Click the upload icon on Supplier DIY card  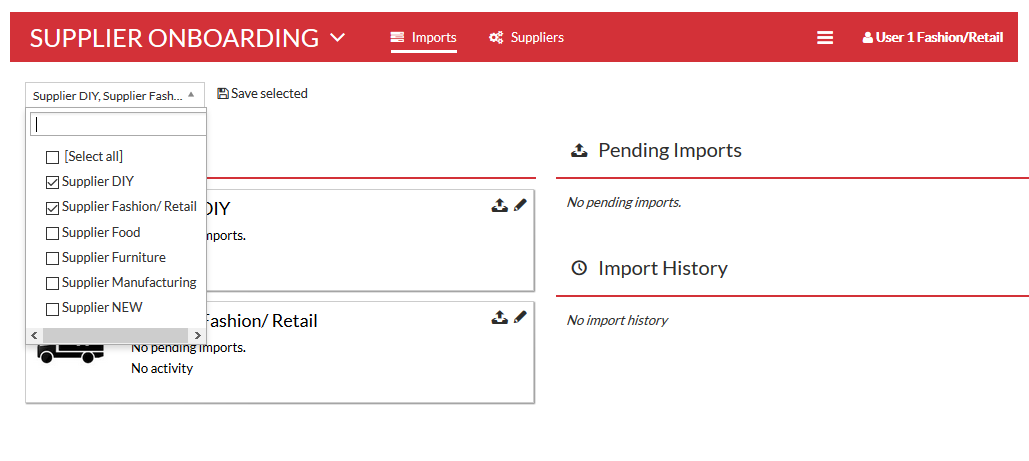[499, 206]
